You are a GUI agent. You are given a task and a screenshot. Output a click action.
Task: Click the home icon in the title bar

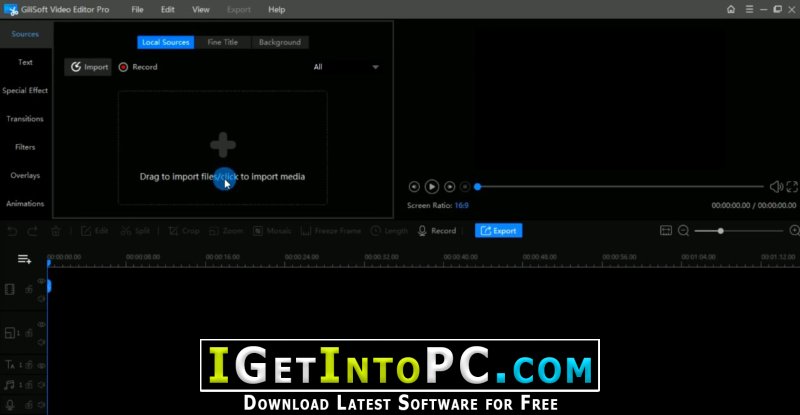pos(731,9)
